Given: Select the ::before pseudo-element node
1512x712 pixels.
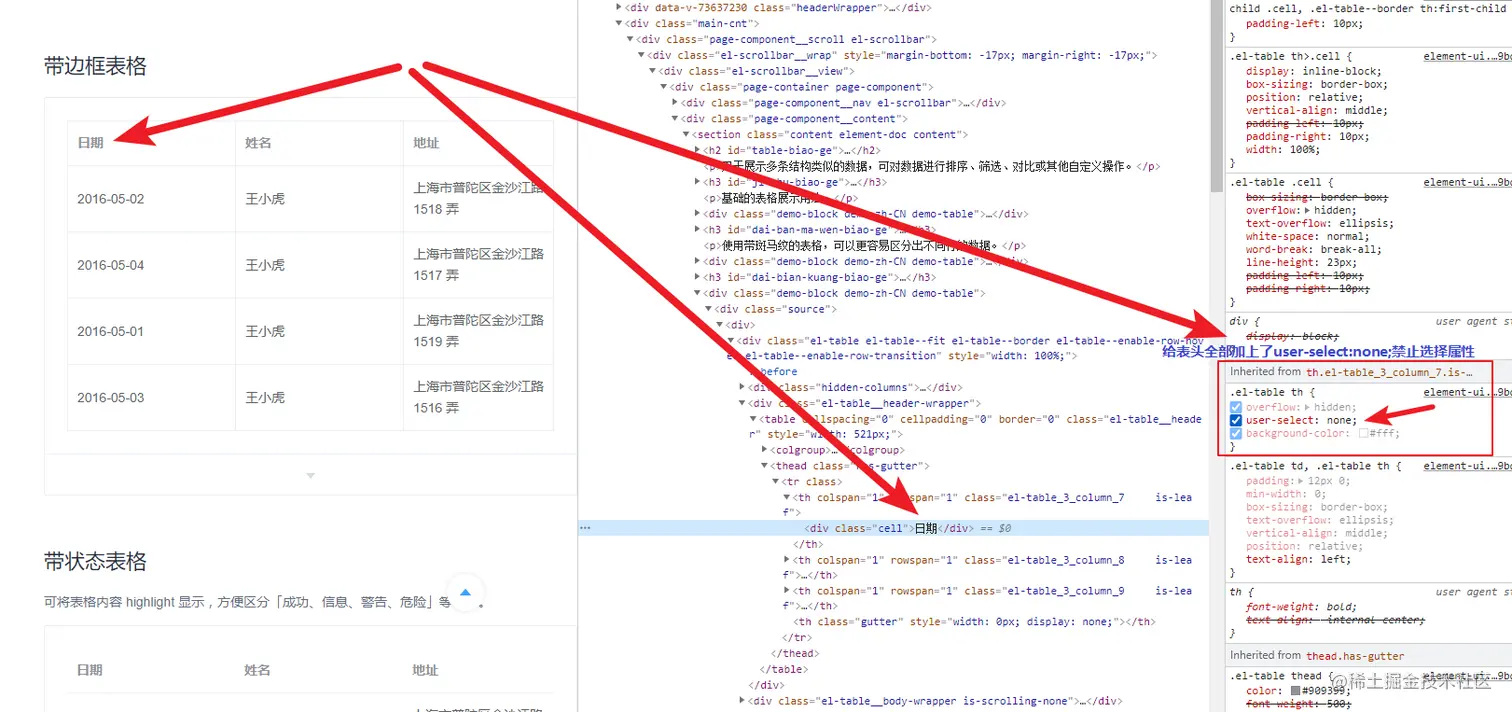Looking at the screenshot, I should pos(773,372).
